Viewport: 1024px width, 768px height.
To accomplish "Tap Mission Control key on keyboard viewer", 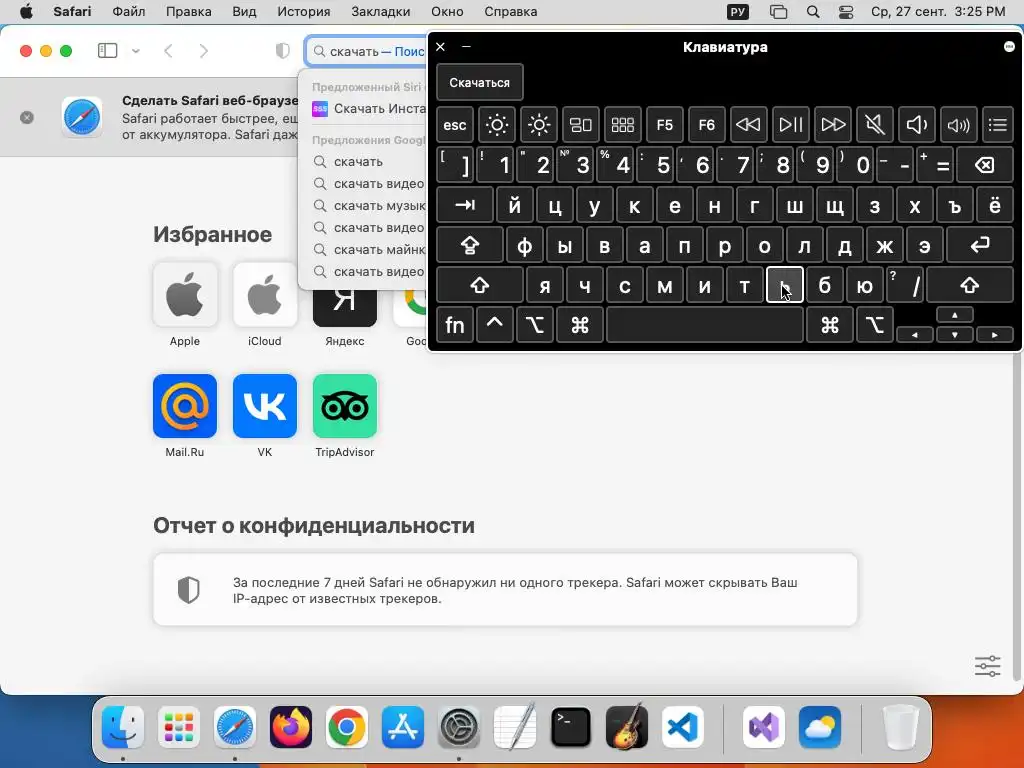I will (x=581, y=125).
